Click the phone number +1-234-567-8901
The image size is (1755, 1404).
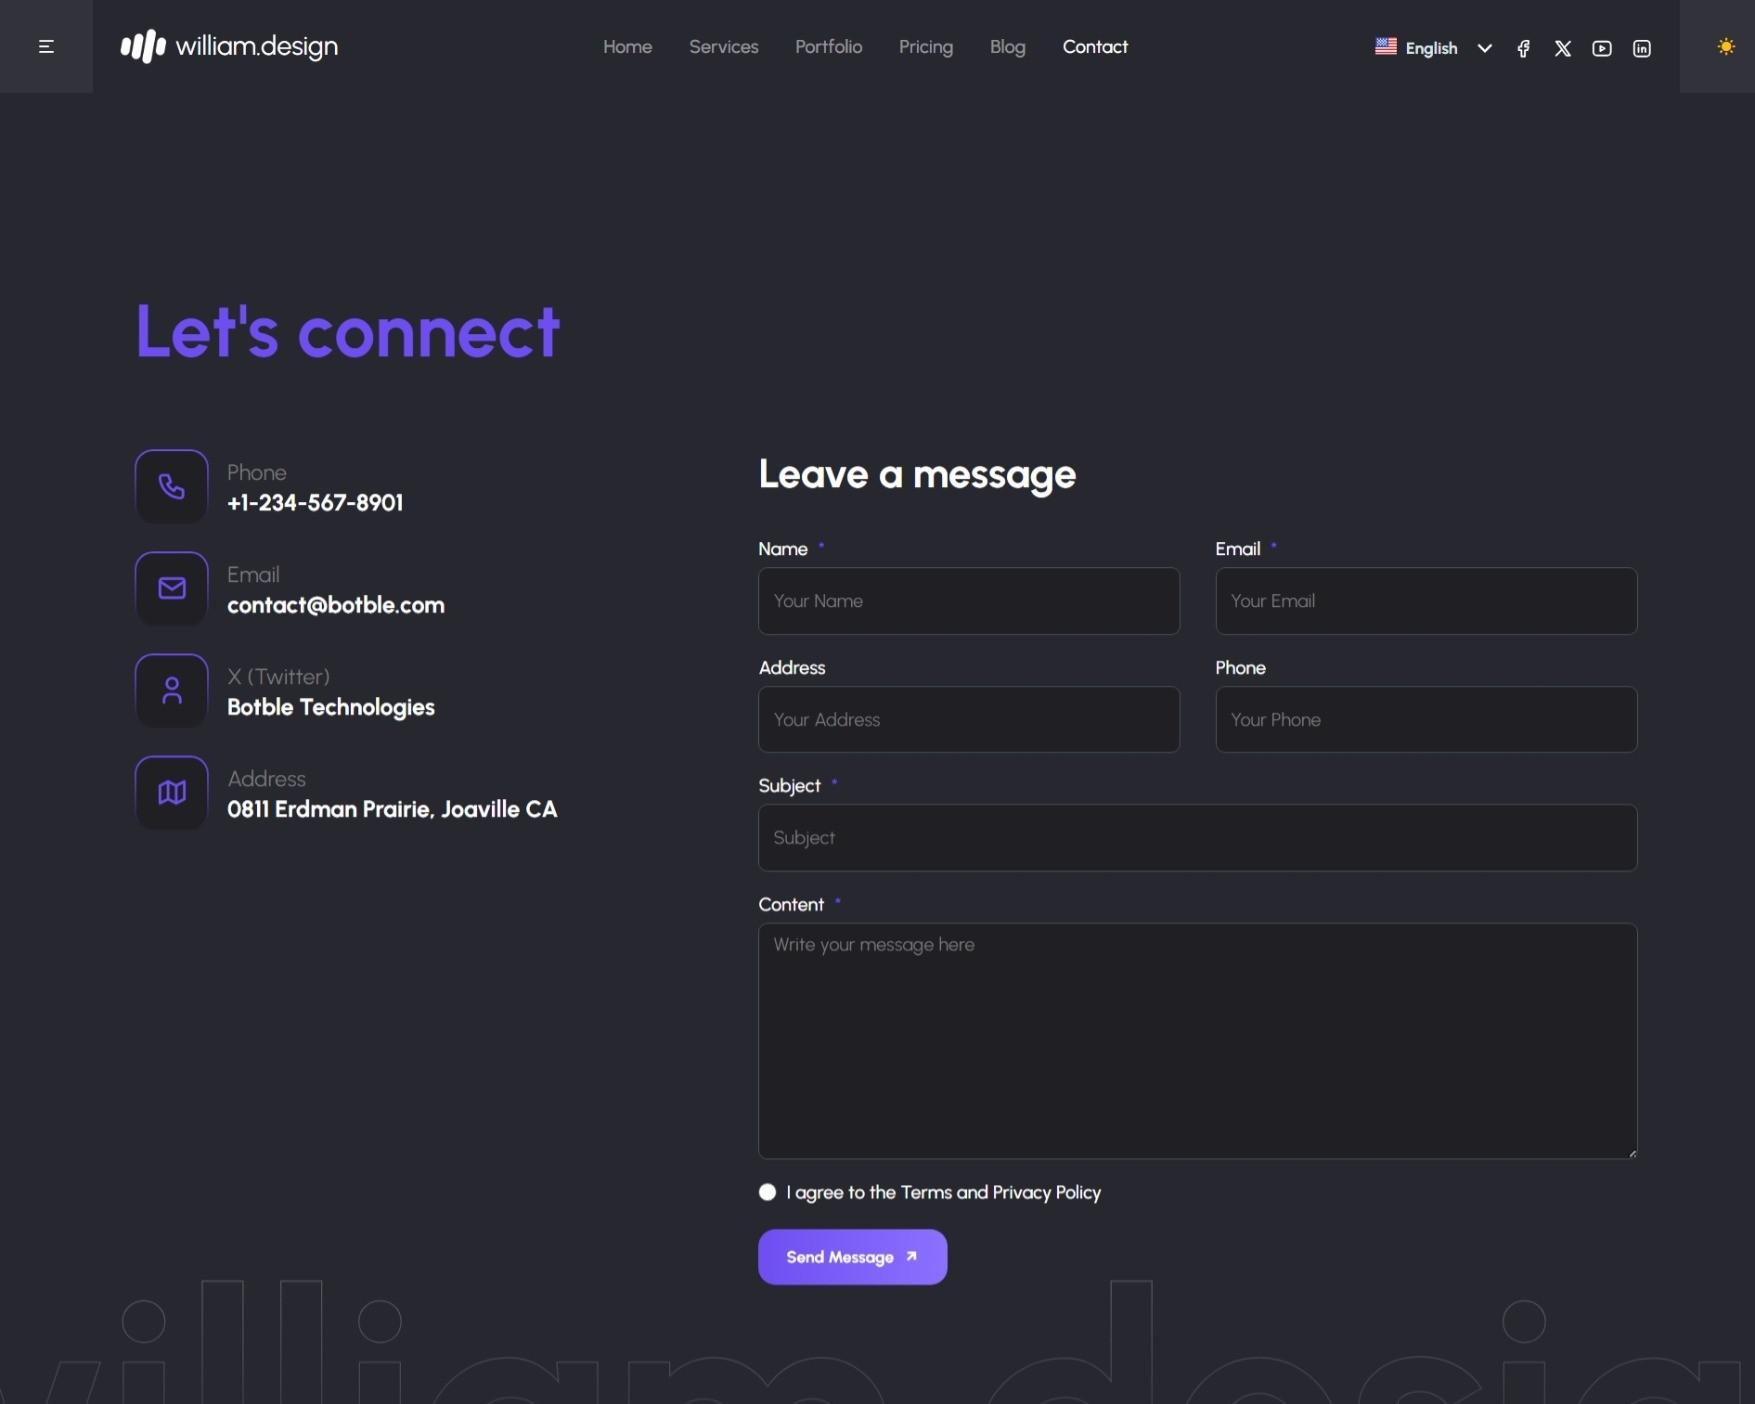click(315, 503)
